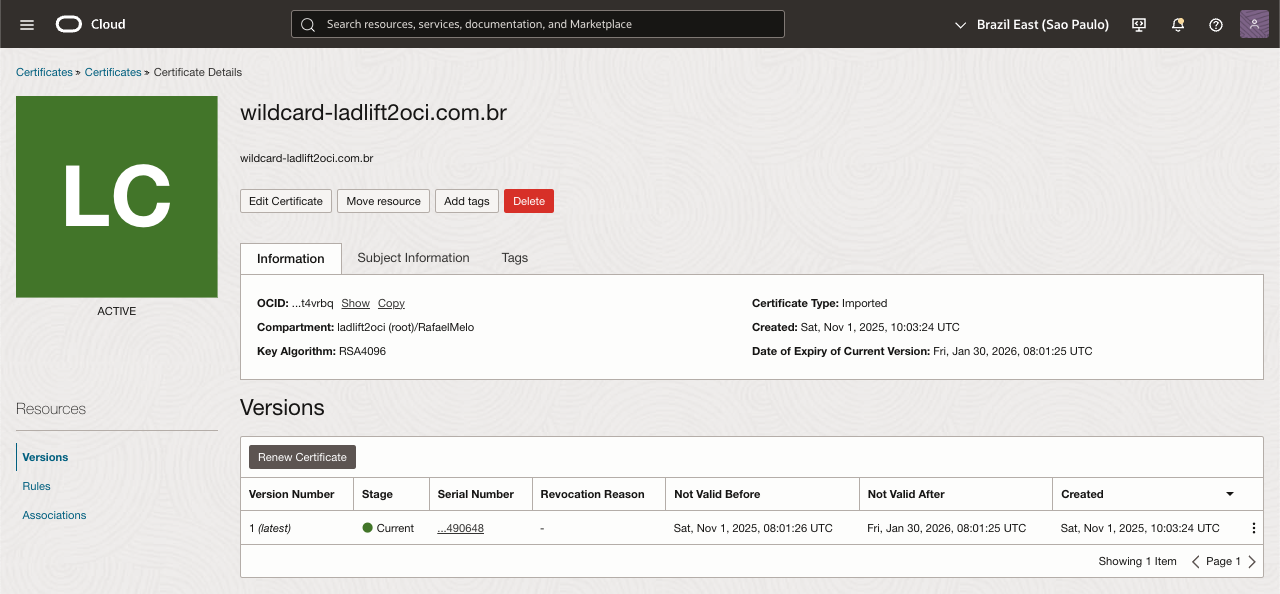Click the Move resource button

[x=383, y=201]
